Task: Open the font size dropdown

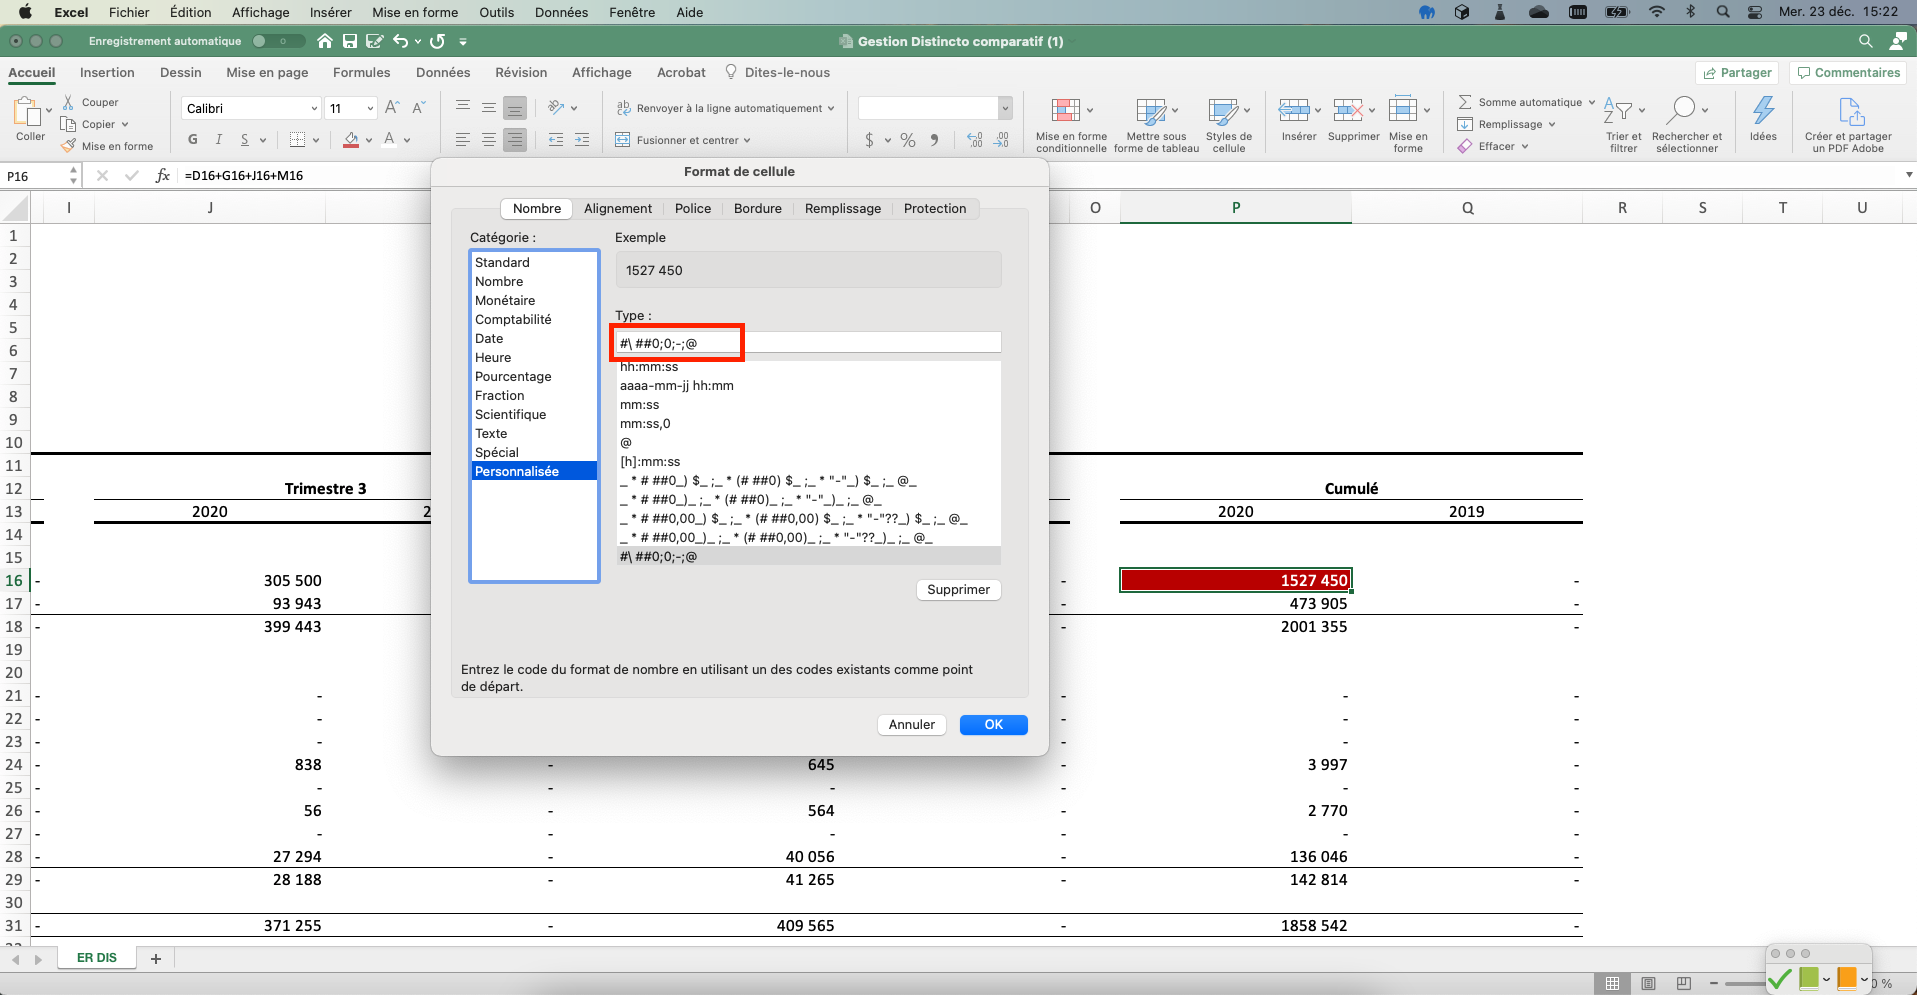Action: tap(366, 107)
